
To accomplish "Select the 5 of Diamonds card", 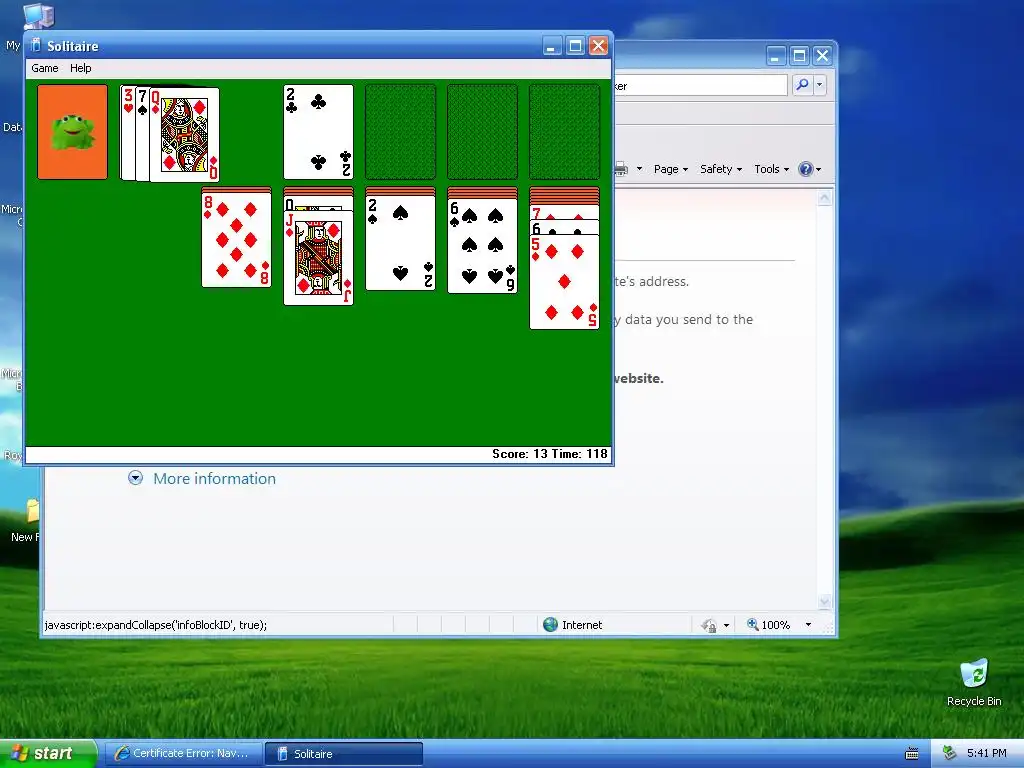I will pos(564,282).
